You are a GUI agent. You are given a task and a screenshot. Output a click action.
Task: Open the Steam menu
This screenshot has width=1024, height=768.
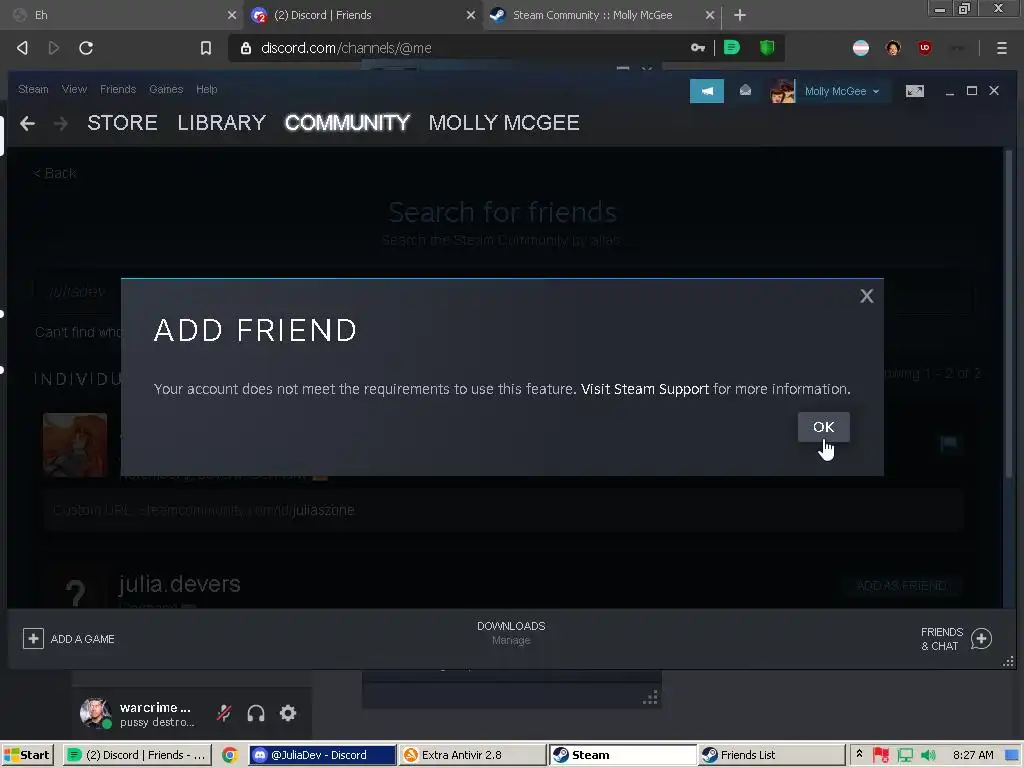pyautogui.click(x=33, y=89)
